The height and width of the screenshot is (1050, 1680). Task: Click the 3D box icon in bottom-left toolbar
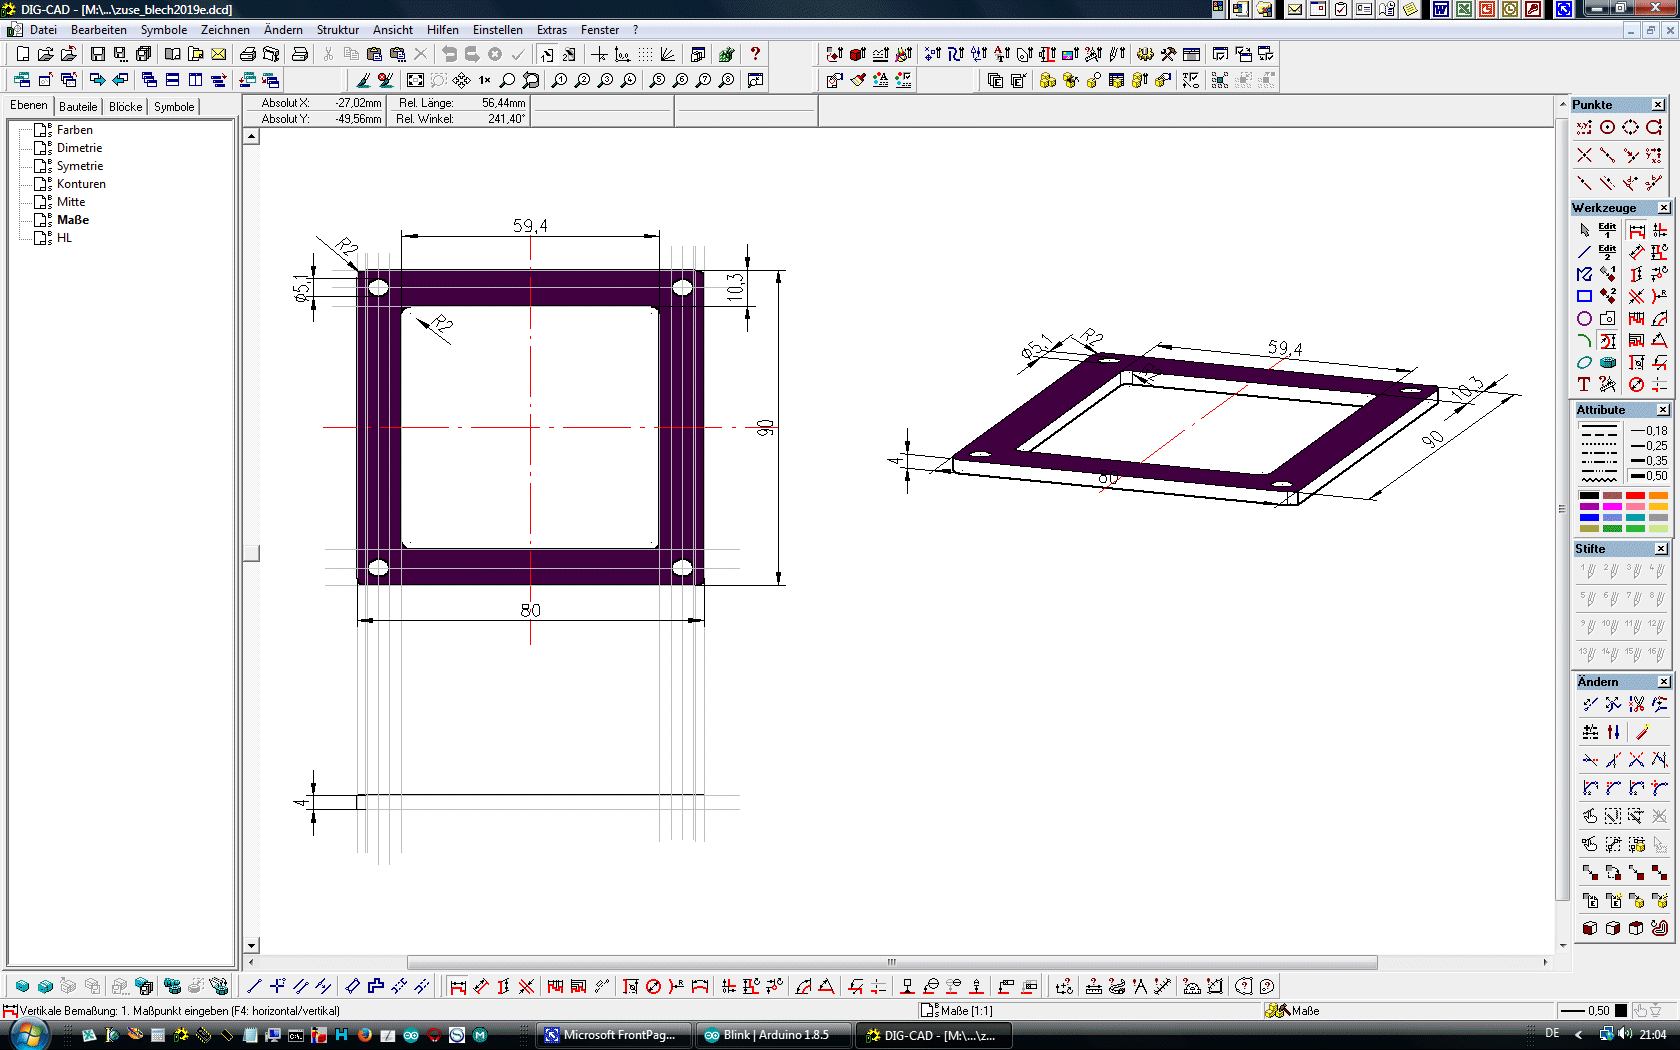pyautogui.click(x=22, y=986)
